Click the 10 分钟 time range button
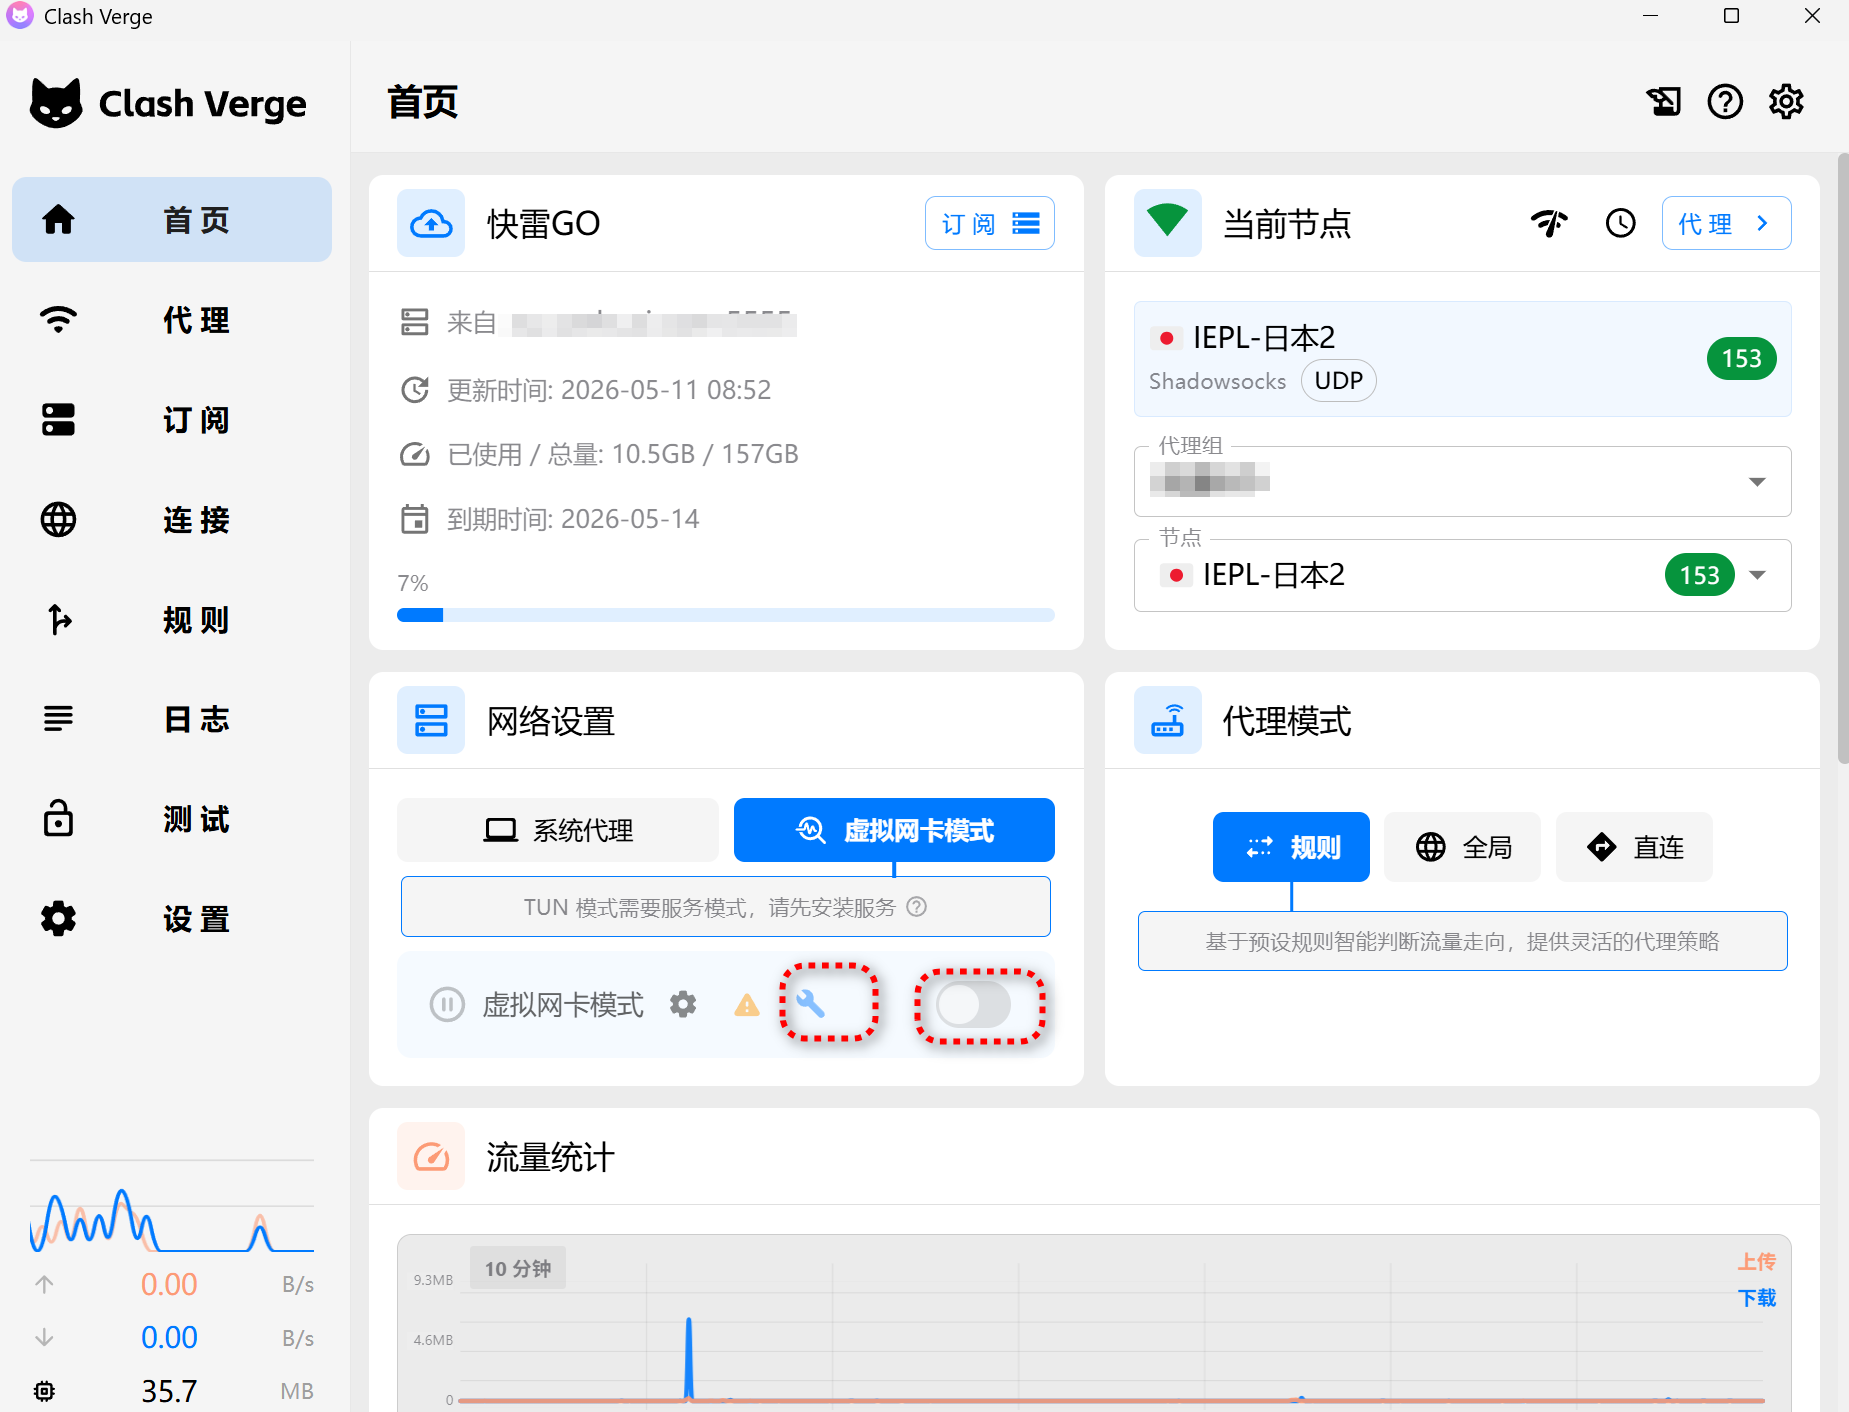 coord(518,1268)
